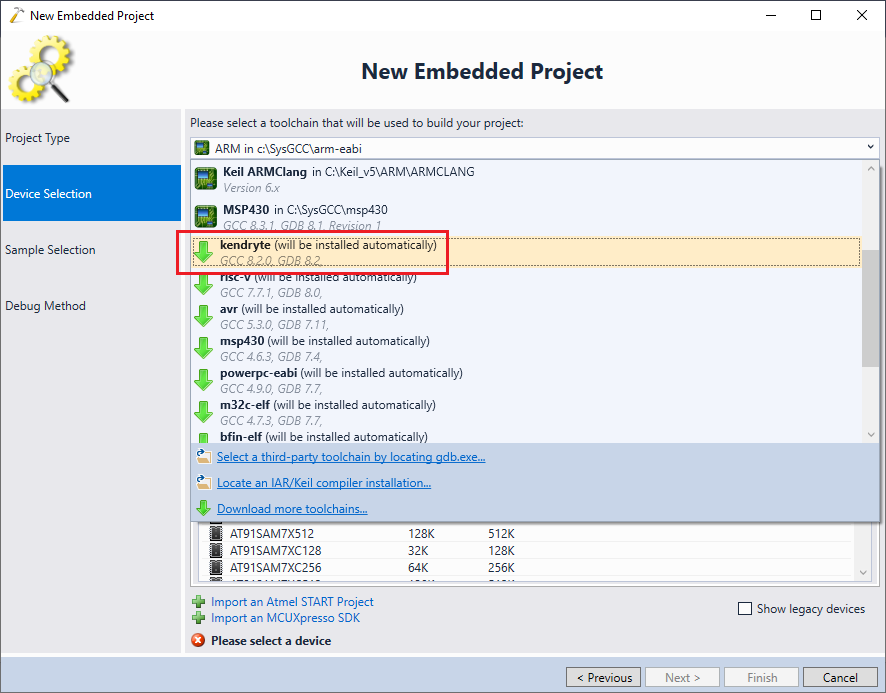Viewport: 886px width, 693px height.
Task: Click the 128K value for AT91SAM7X512
Action: 421,534
